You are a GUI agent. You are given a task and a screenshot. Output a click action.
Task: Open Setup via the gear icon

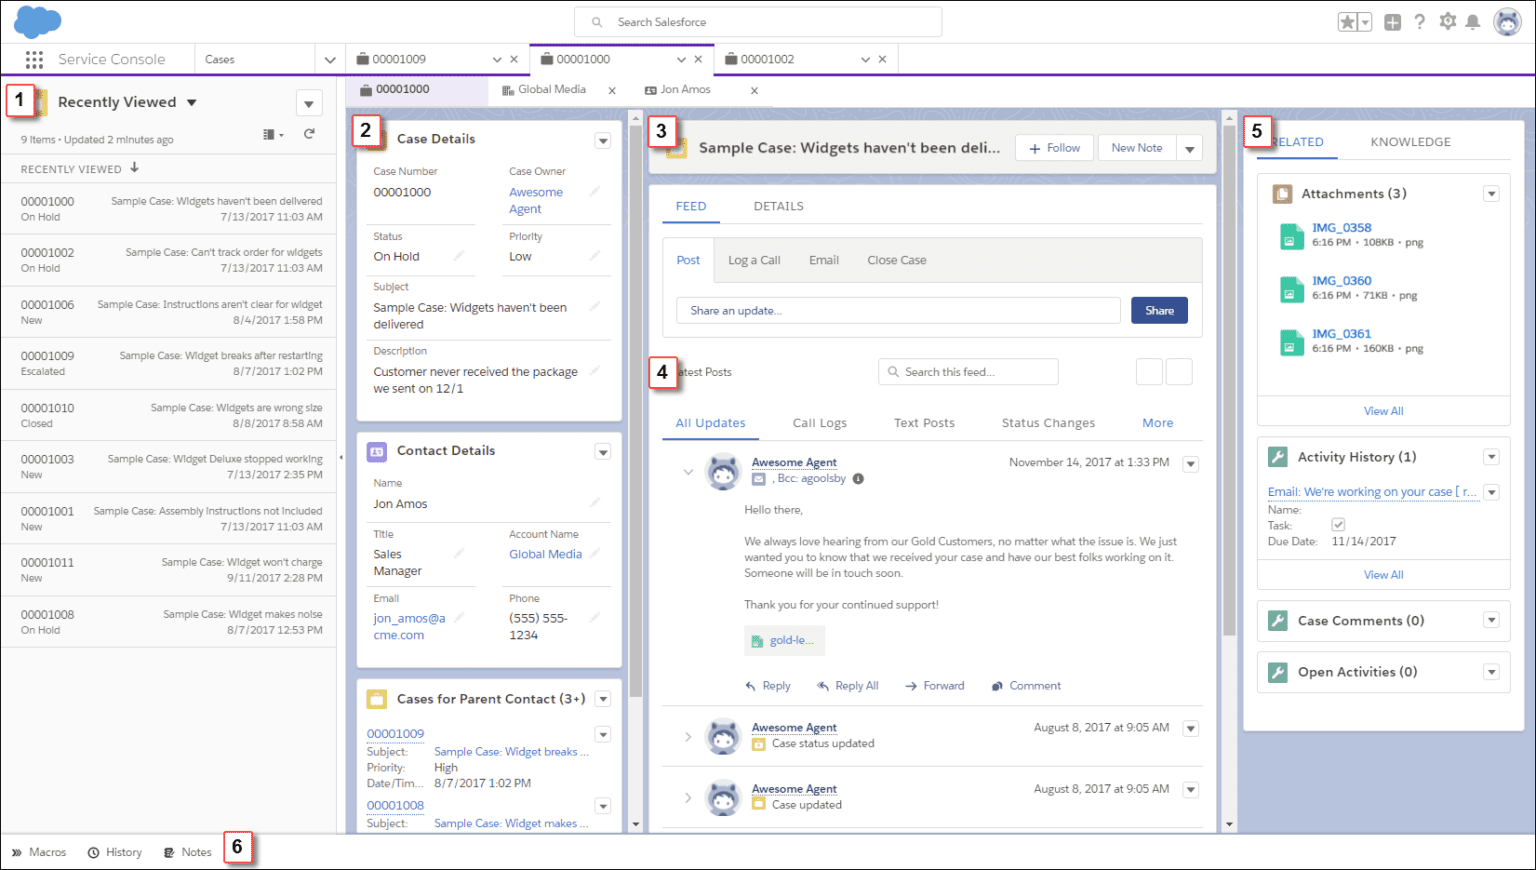[x=1448, y=21]
